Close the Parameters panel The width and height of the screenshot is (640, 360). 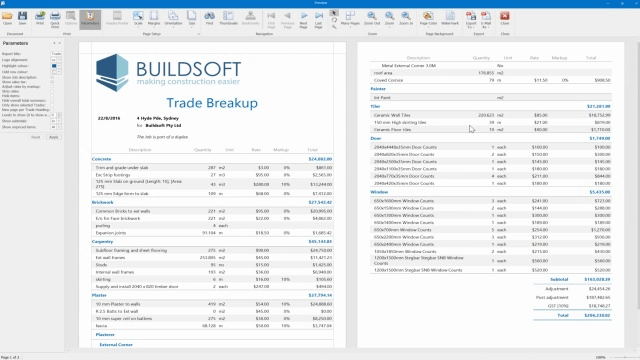60,43
